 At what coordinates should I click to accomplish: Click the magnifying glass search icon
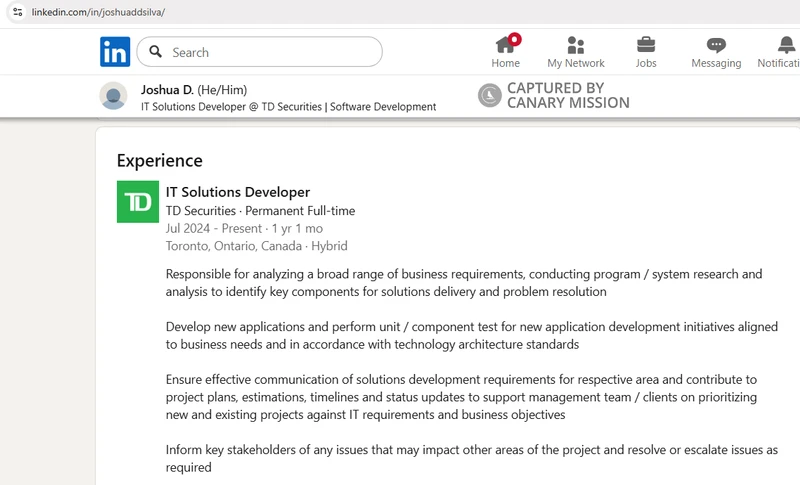coord(155,52)
